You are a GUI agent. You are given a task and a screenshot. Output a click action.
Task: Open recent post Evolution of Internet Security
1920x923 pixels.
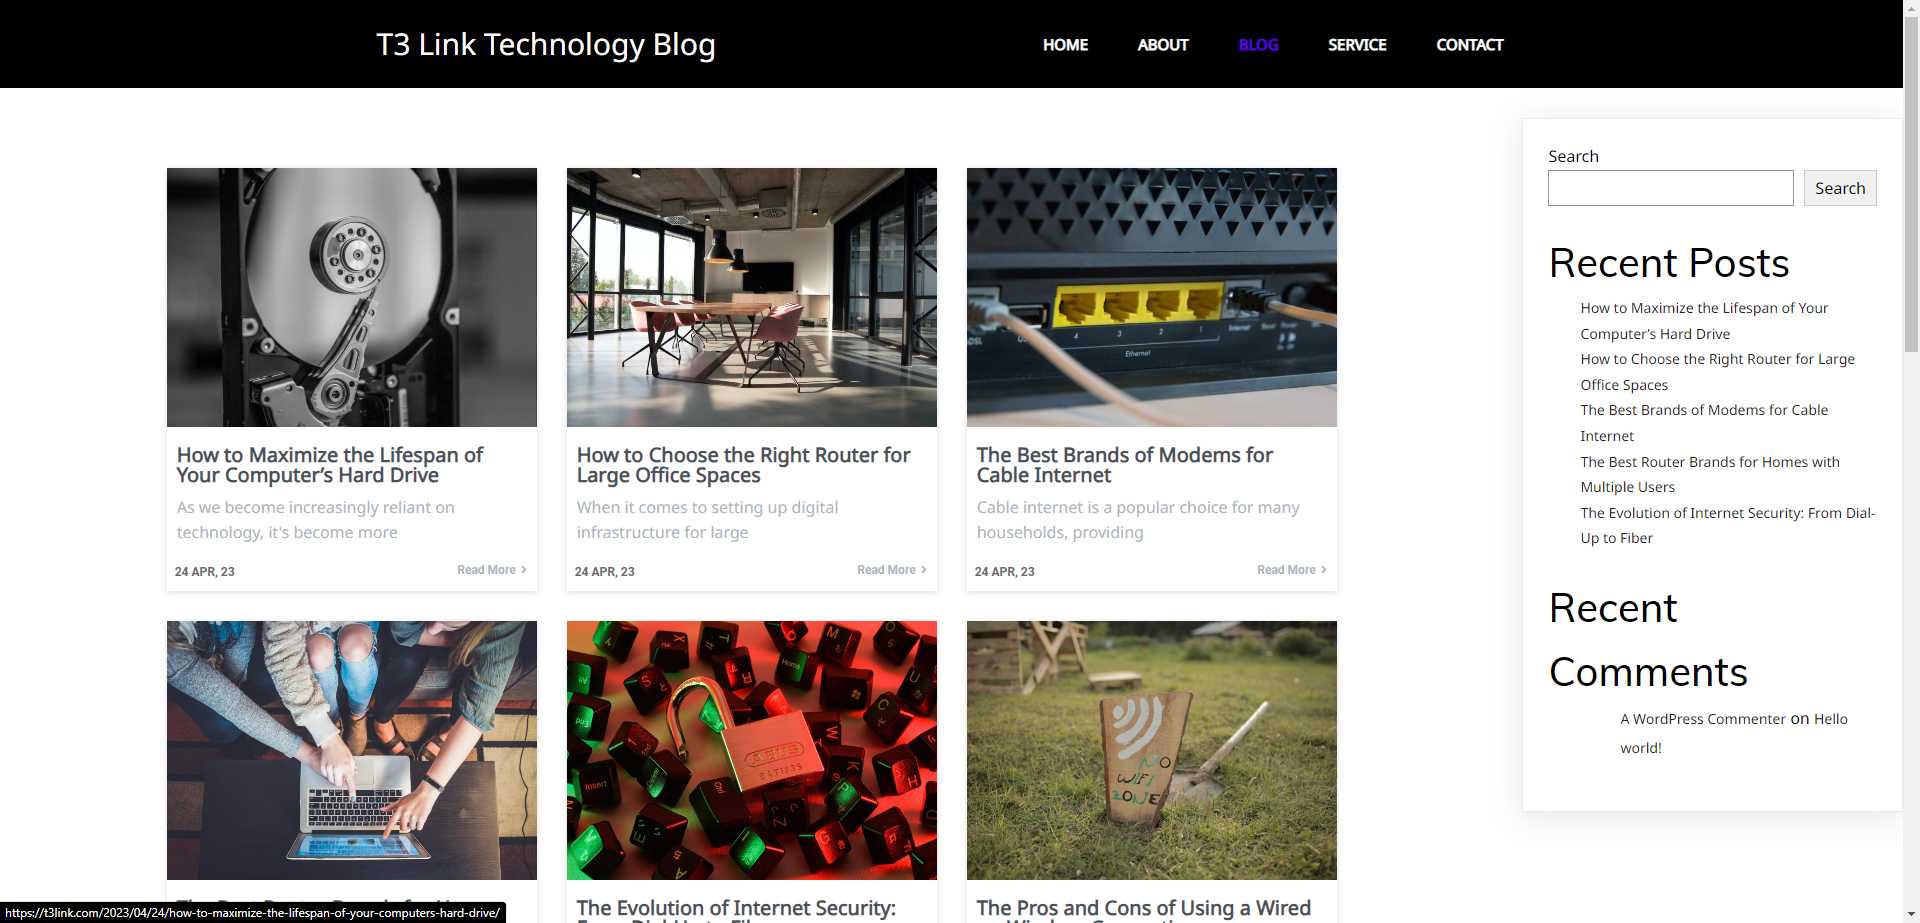(x=1727, y=525)
